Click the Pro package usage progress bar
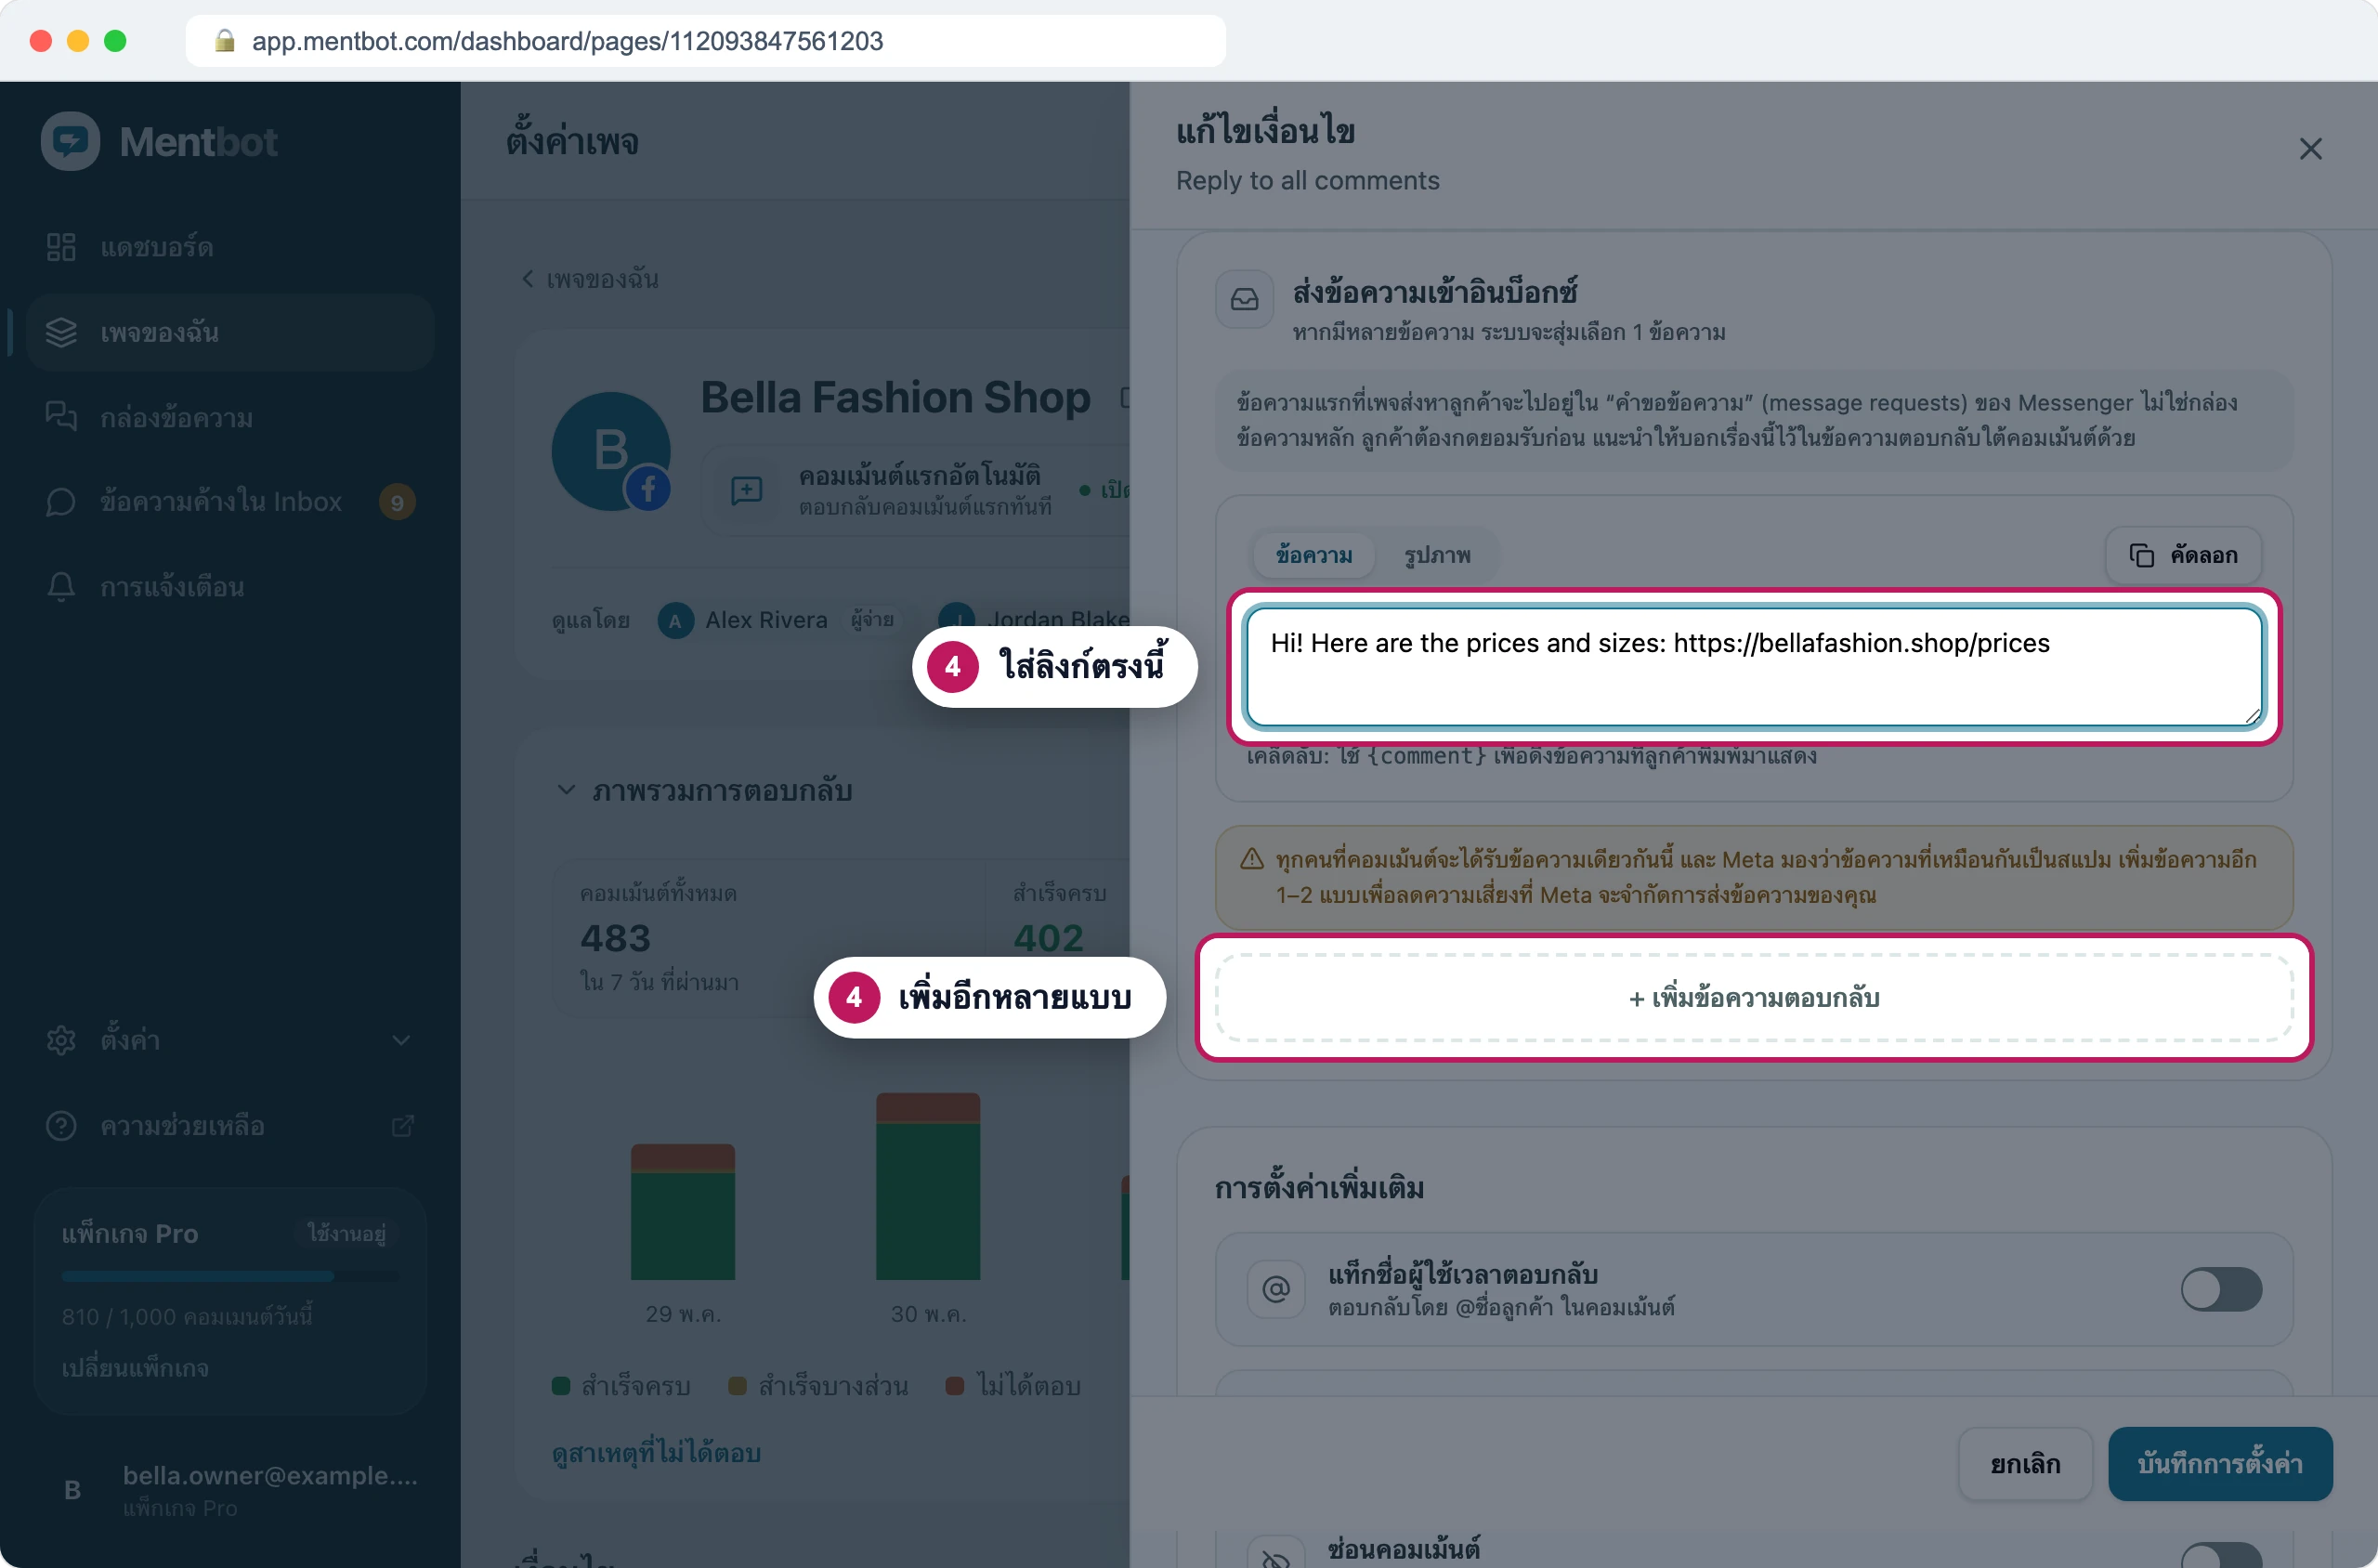The image size is (2378, 1568). pos(230,1276)
